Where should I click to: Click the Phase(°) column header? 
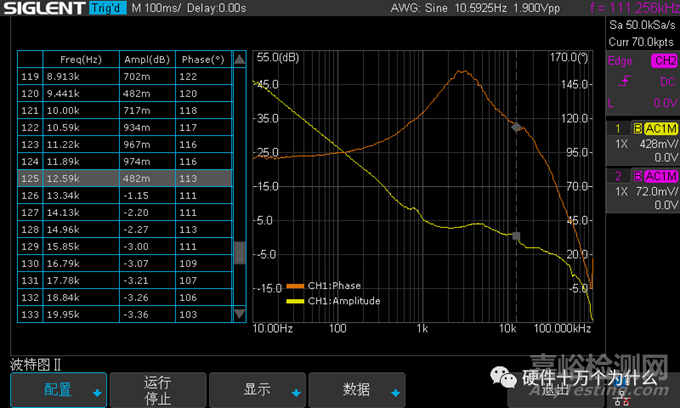tap(201, 59)
